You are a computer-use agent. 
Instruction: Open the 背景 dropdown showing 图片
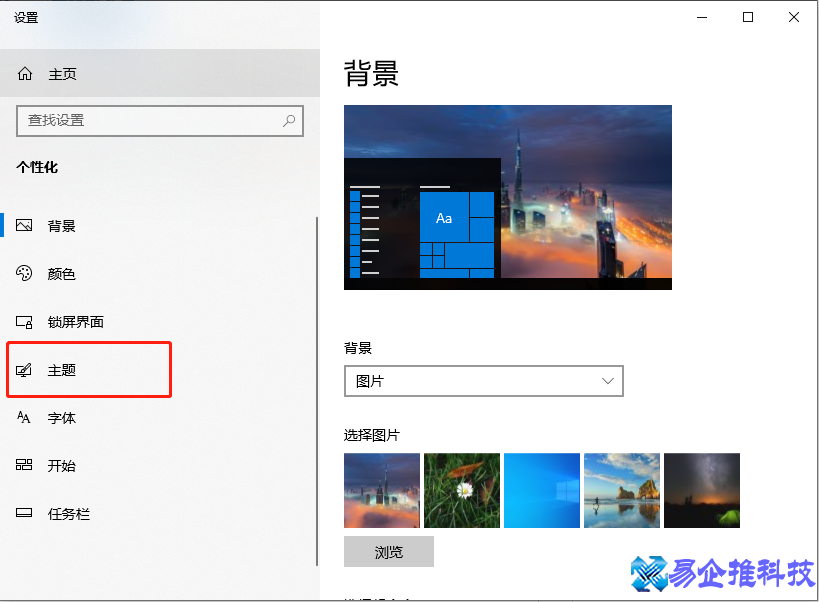[x=484, y=381]
